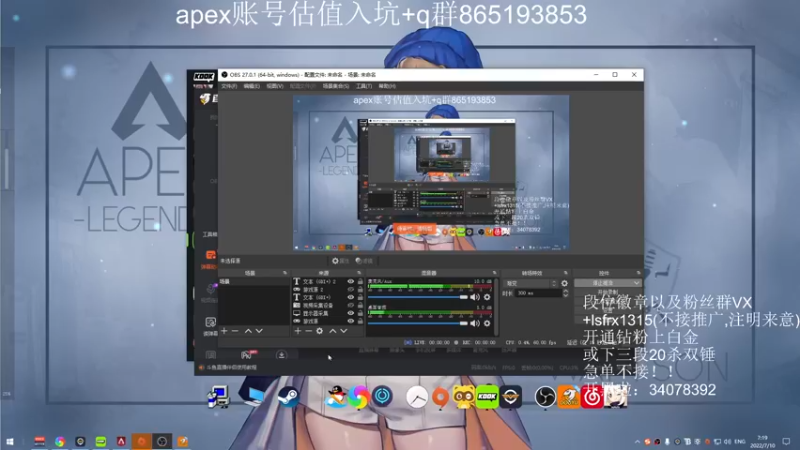Open red NetEase Music icon in dock
Viewport: 800px width, 450px height.
tap(592, 396)
